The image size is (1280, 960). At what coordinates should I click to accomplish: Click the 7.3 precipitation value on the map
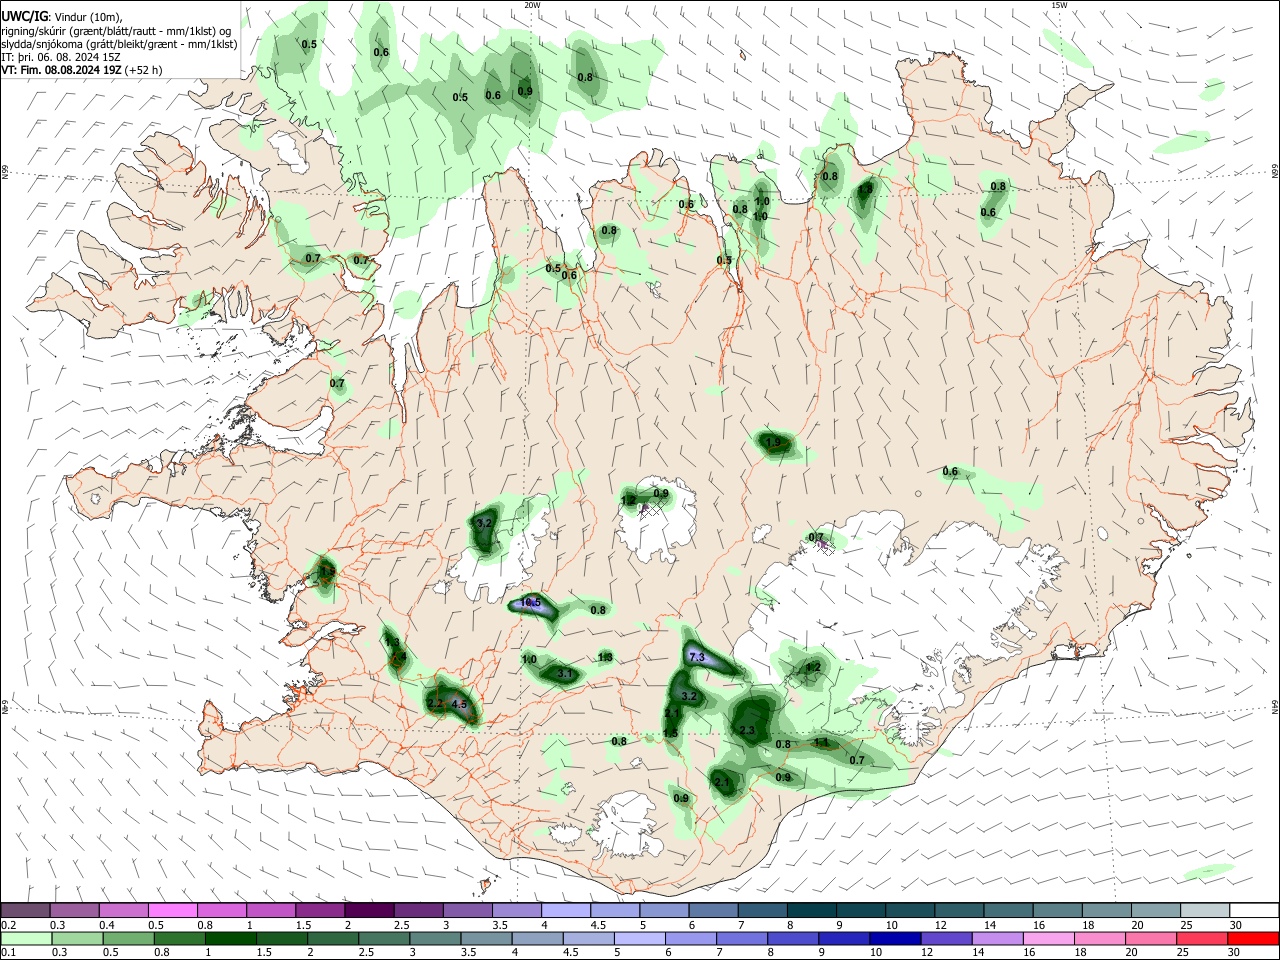tap(698, 657)
